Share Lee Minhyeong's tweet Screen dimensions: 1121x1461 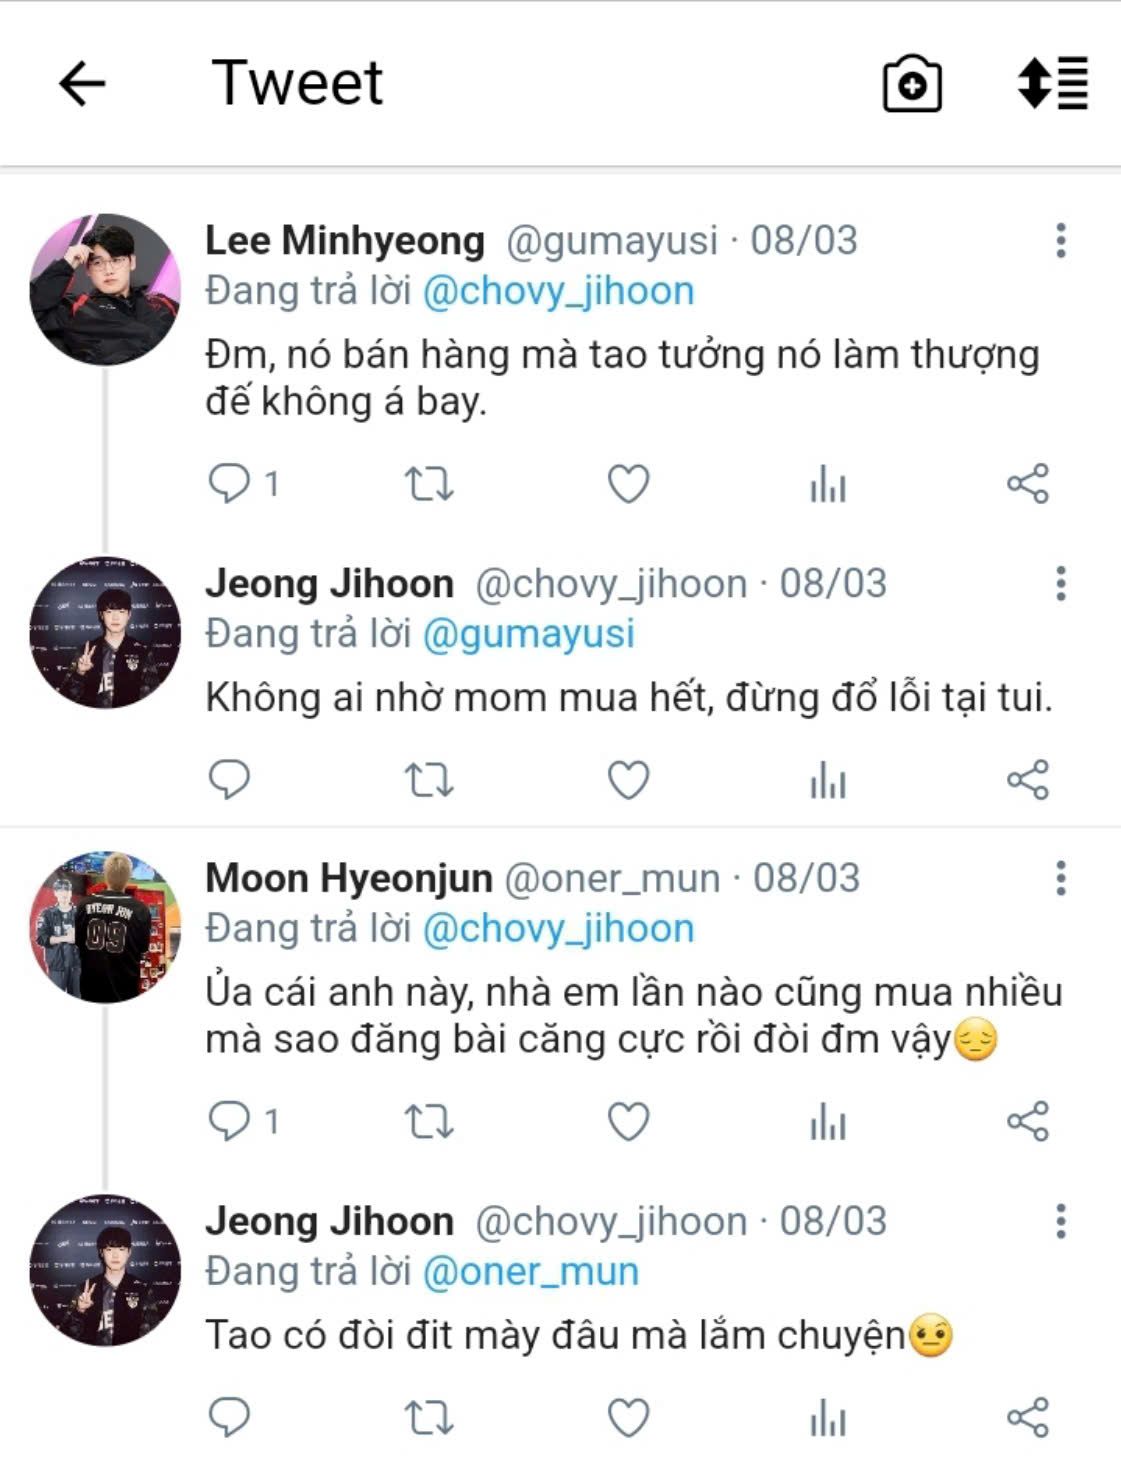click(x=1028, y=484)
